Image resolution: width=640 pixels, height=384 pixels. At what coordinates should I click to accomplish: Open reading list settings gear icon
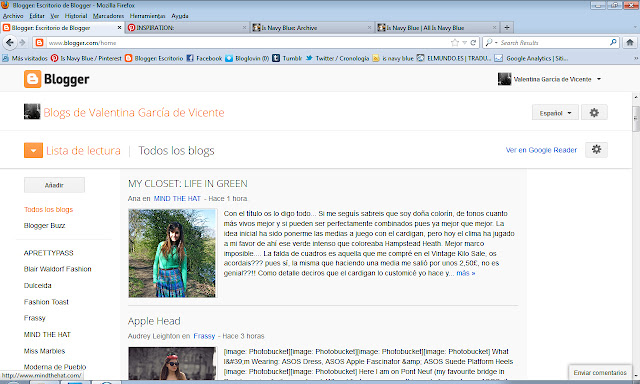click(x=596, y=150)
